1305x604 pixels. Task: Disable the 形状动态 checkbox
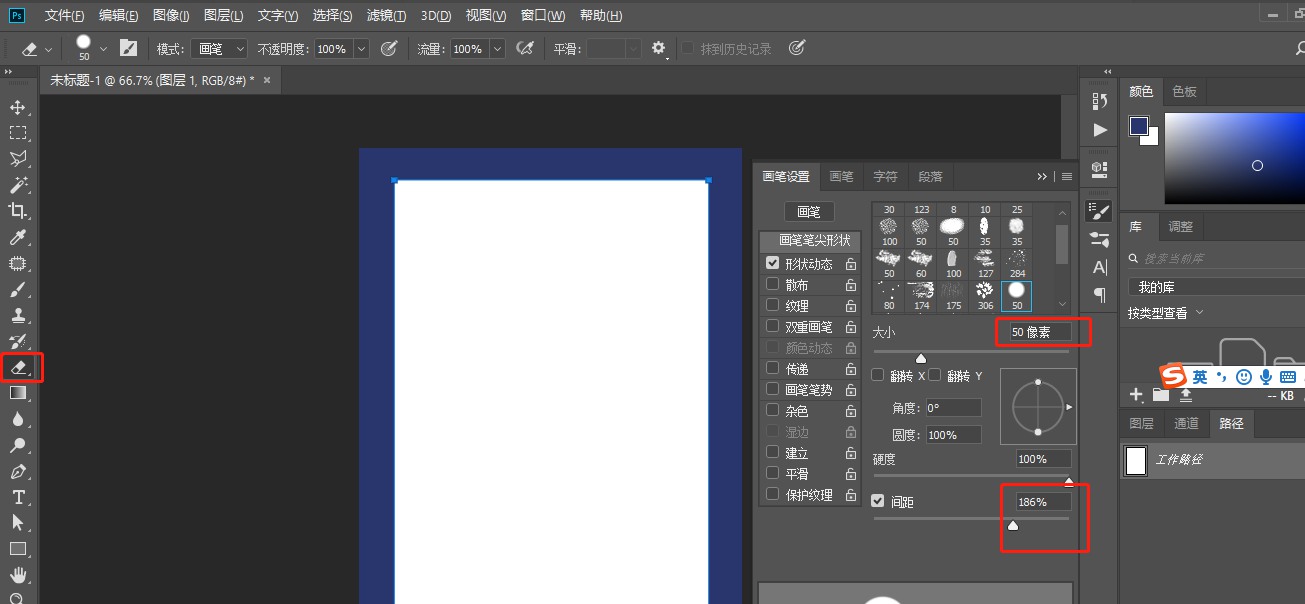coord(772,262)
